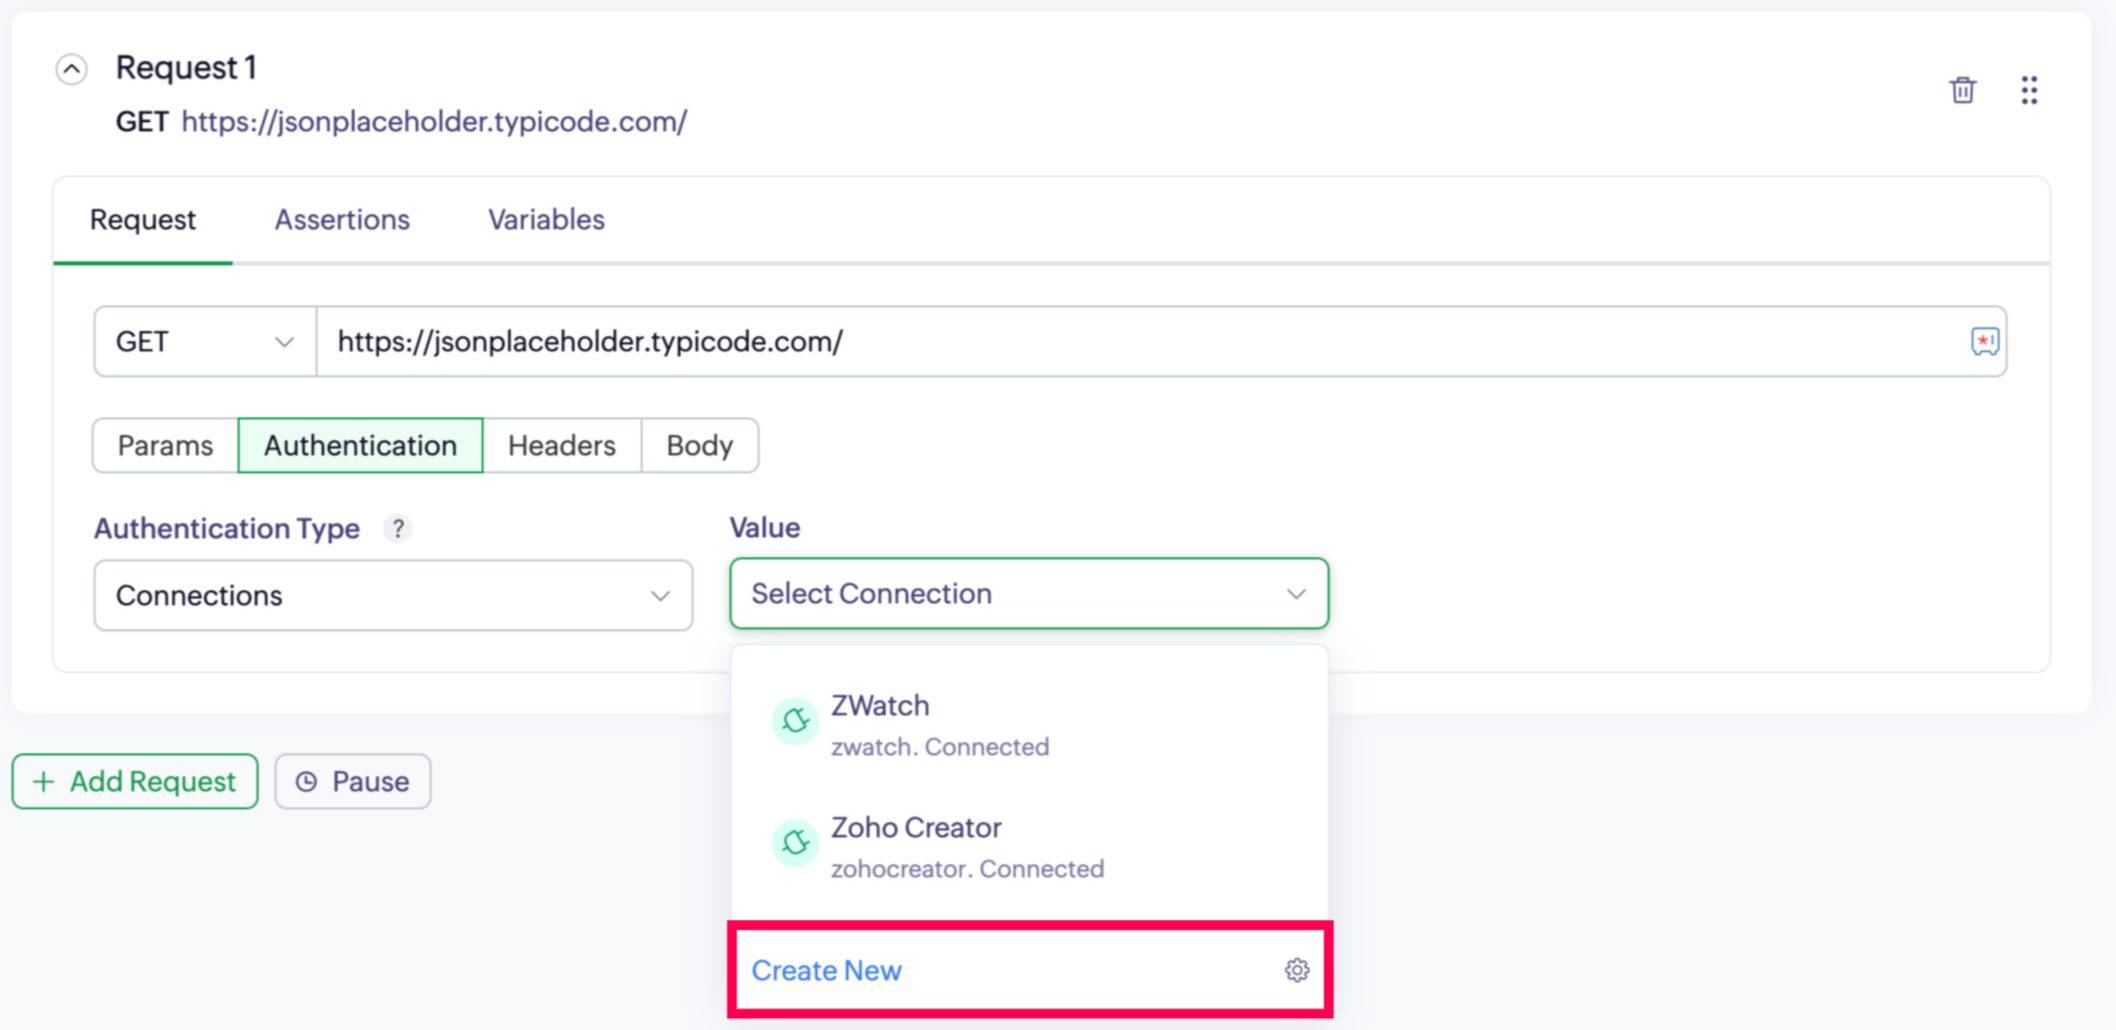Open the Authentication Type help icon

pyautogui.click(x=397, y=528)
